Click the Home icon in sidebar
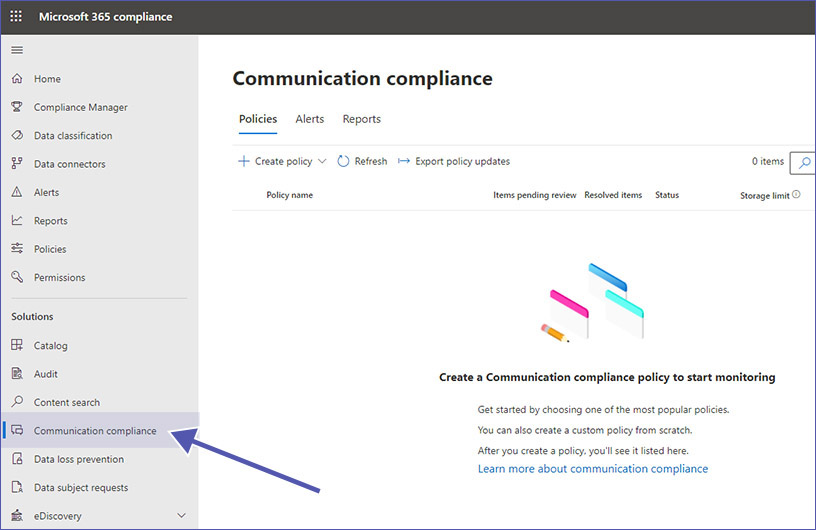 click(x=16, y=79)
